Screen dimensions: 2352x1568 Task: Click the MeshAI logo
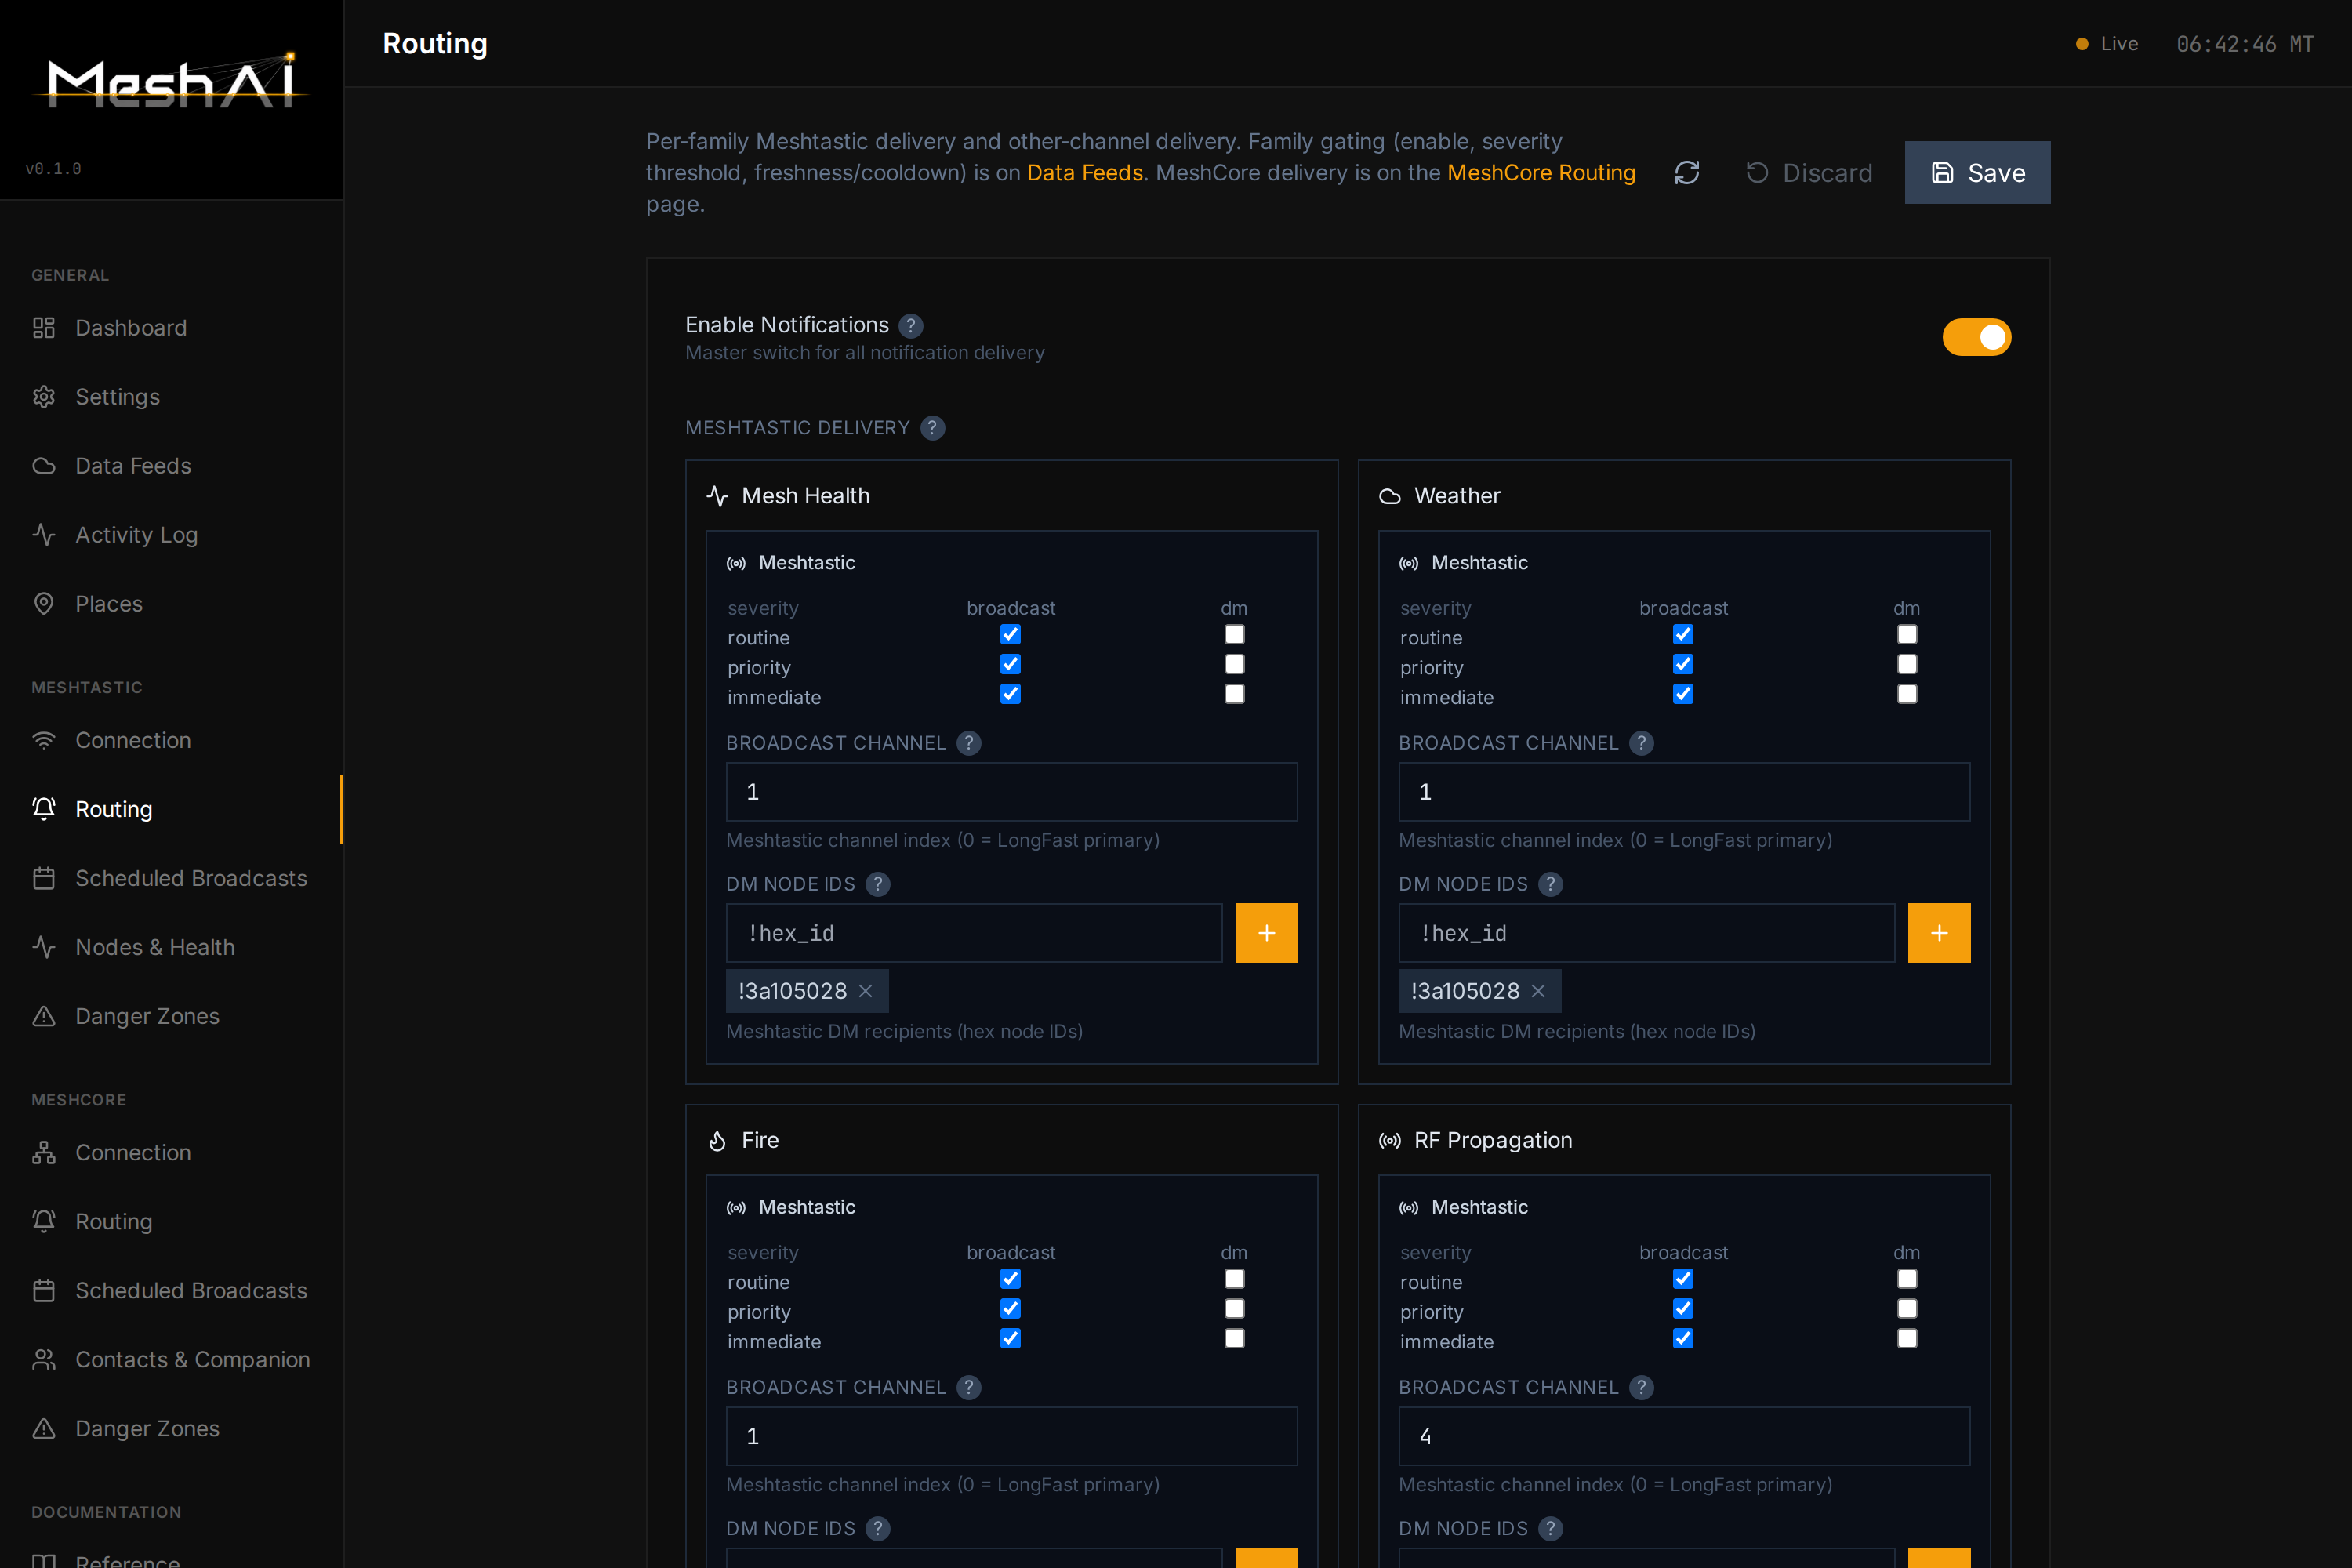172,80
